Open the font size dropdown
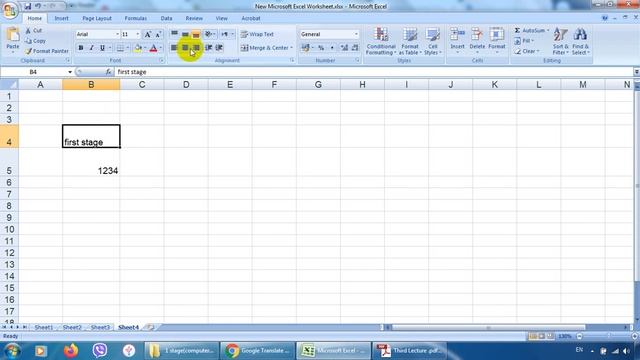This screenshot has height=360, width=640. 138,34
